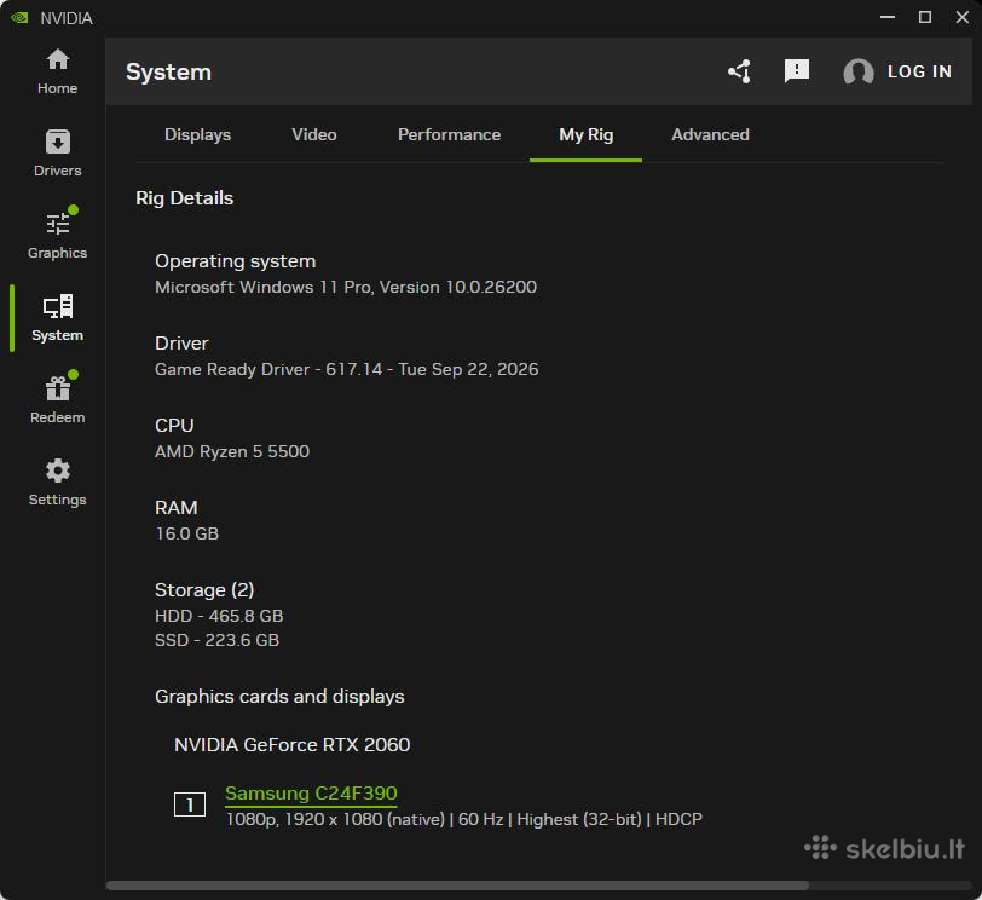Open the Settings gear page
Viewport: 982px width, 900px height.
[57, 482]
